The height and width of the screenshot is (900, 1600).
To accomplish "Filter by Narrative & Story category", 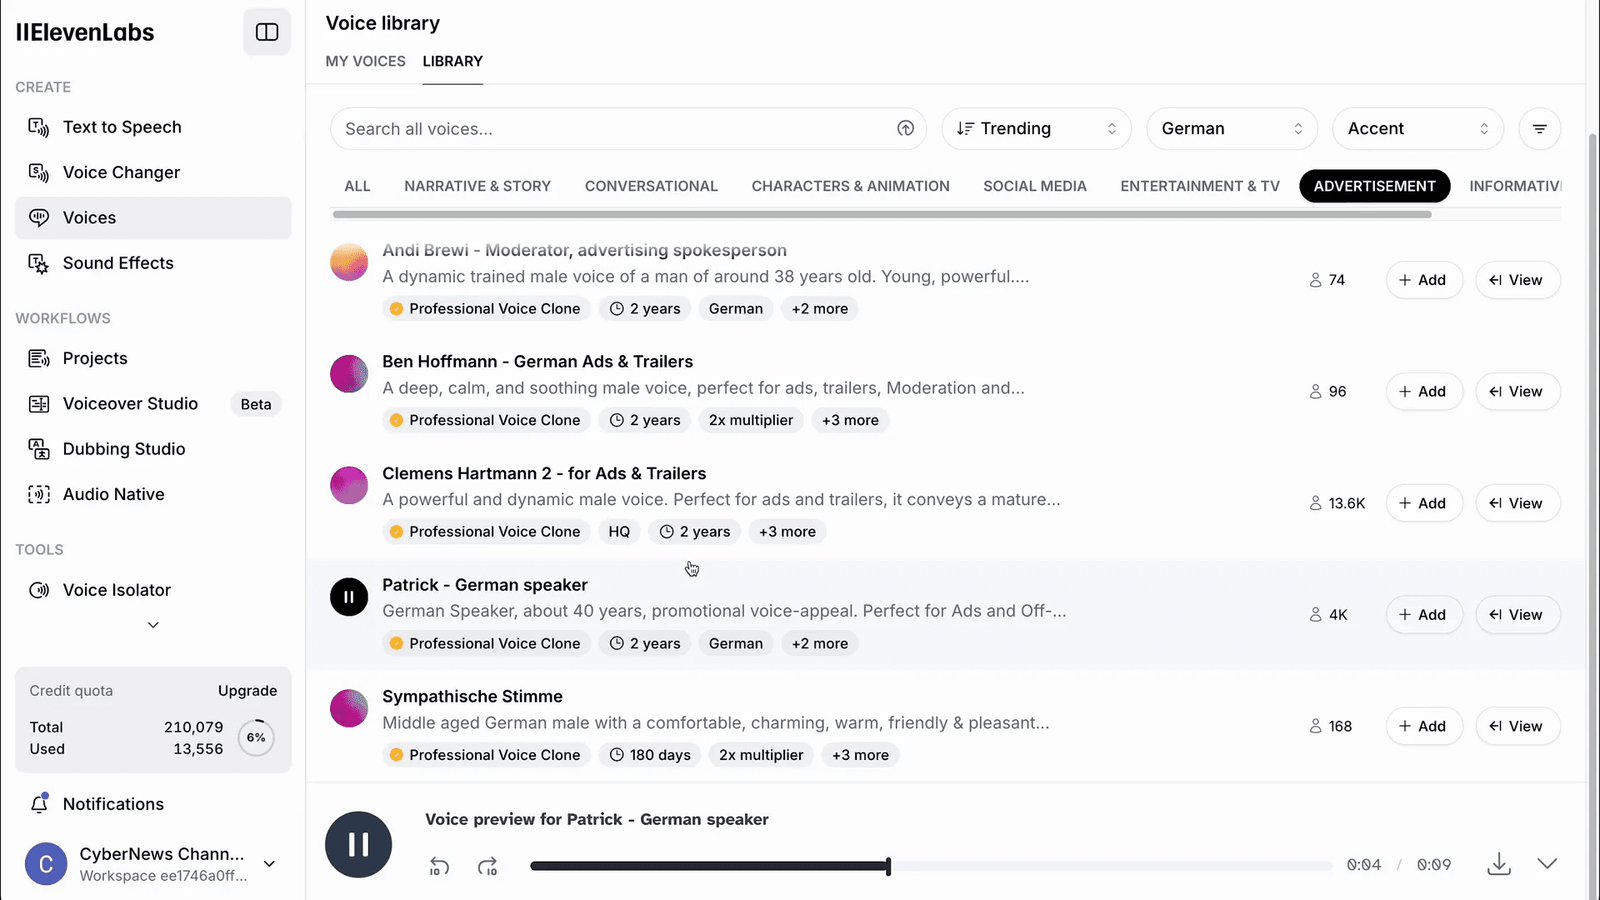I will click(x=478, y=186).
